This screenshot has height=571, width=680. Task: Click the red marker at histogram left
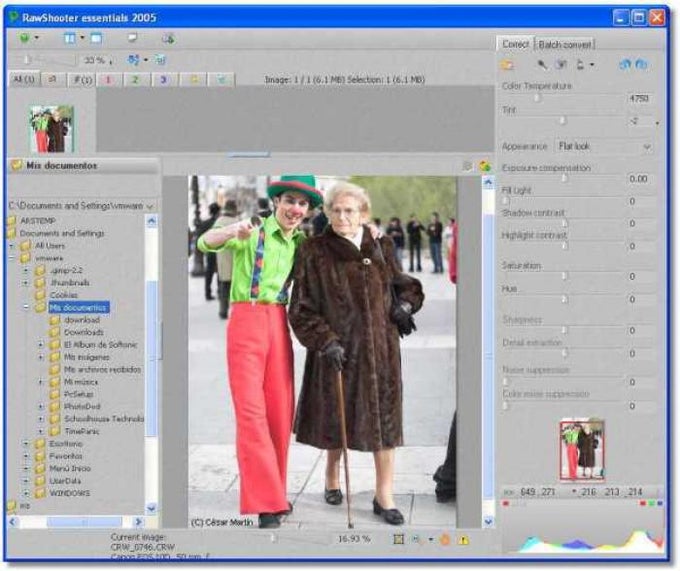pos(506,503)
